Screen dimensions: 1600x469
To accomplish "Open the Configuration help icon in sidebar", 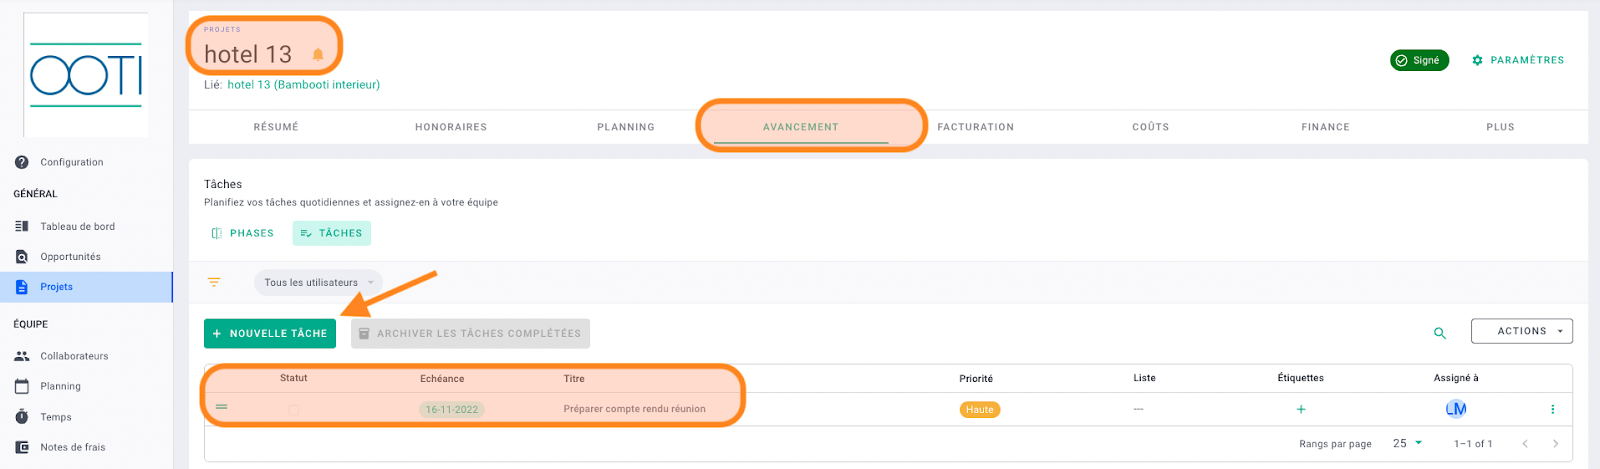I will 22,162.
